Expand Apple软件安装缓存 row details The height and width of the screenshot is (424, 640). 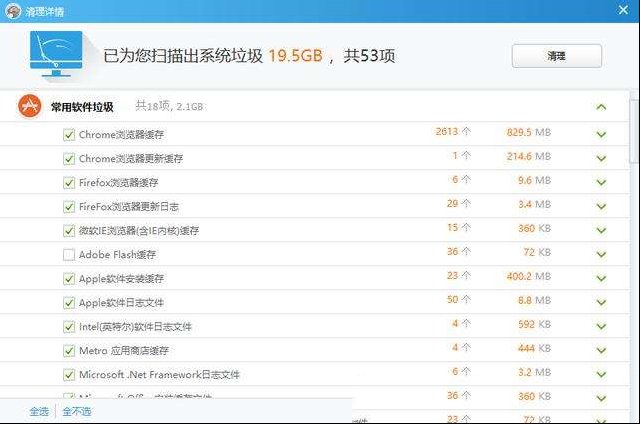pyautogui.click(x=601, y=279)
